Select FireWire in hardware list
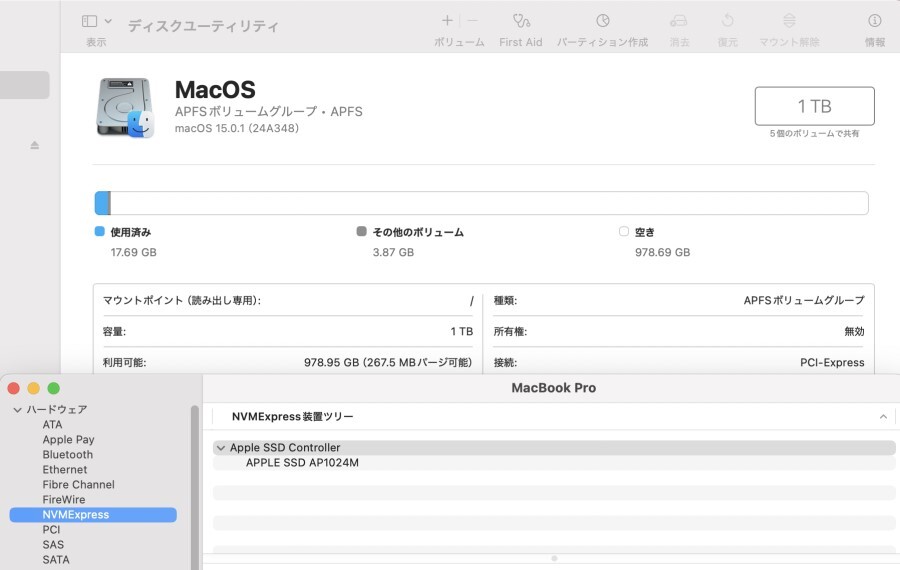The image size is (900, 570). point(64,499)
